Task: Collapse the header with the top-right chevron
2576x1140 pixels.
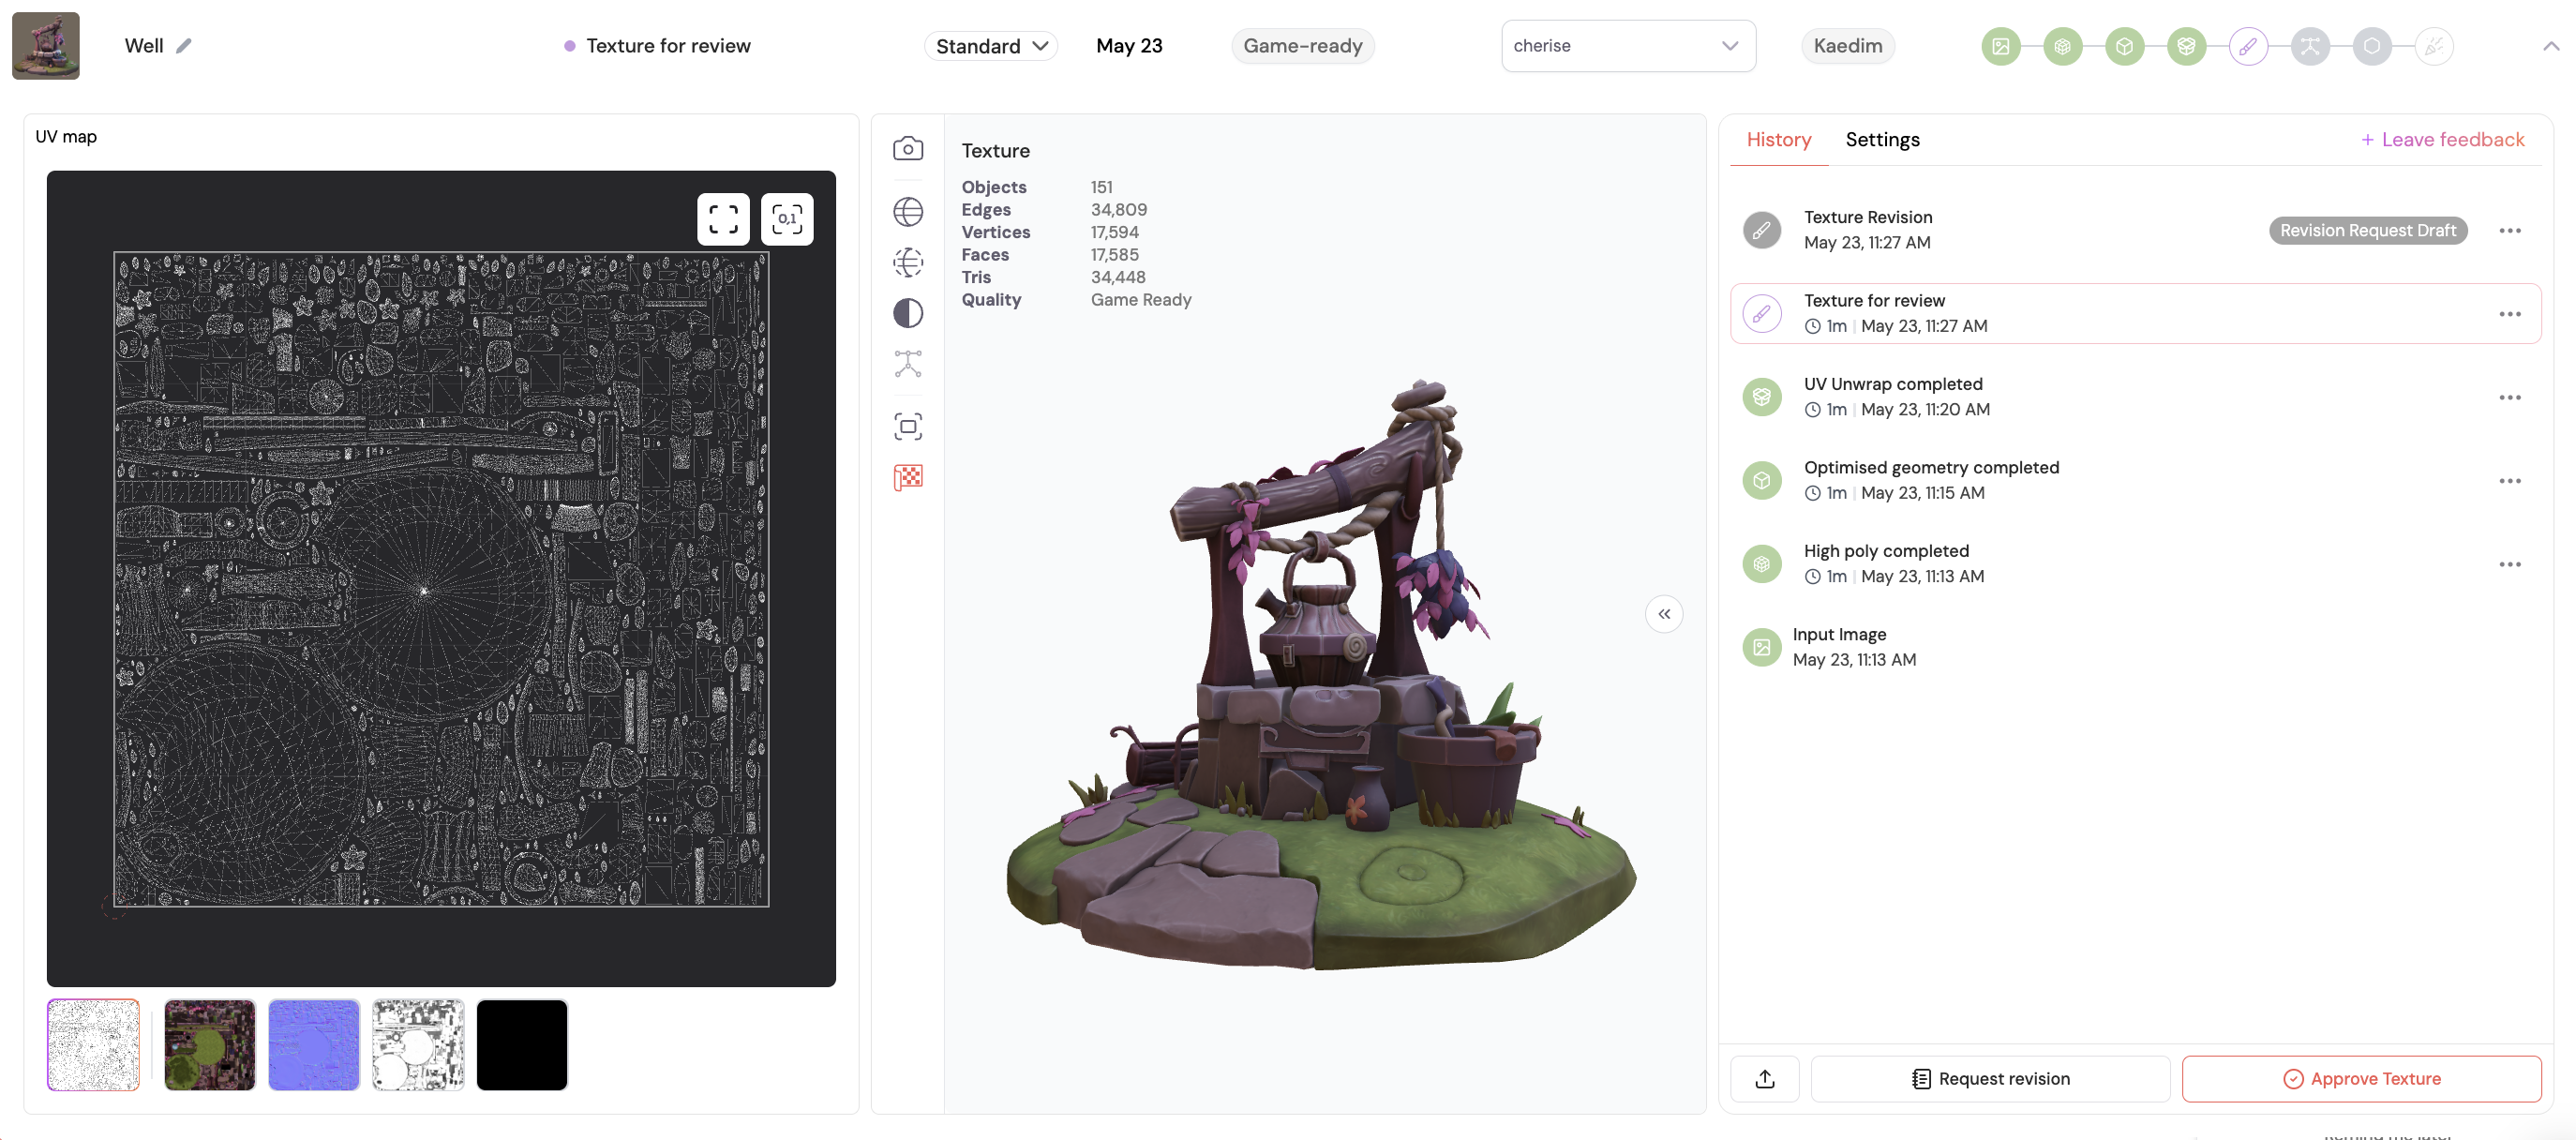Action: pos(2550,46)
